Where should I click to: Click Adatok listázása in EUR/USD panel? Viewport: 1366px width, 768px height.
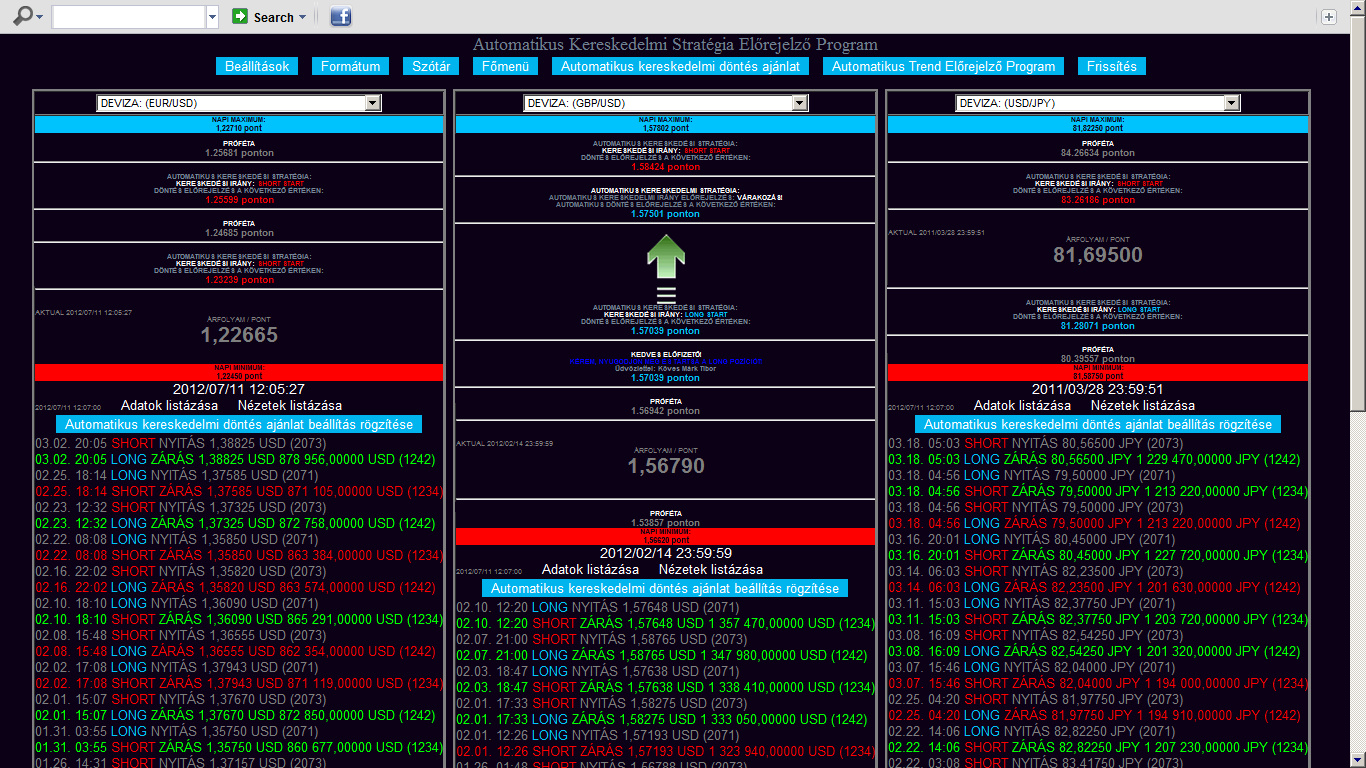pos(169,405)
